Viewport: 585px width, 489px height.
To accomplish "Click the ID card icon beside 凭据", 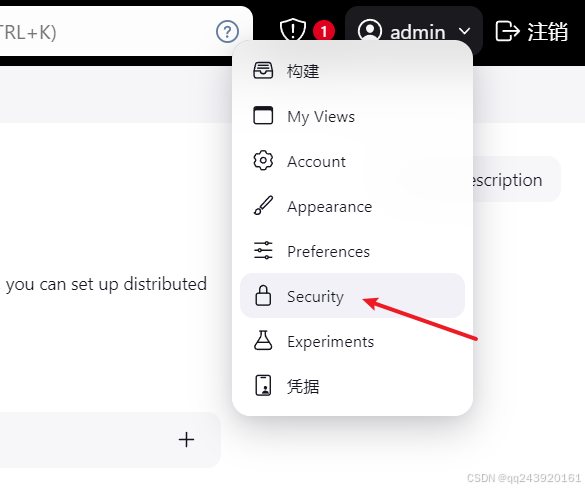I will pyautogui.click(x=263, y=385).
